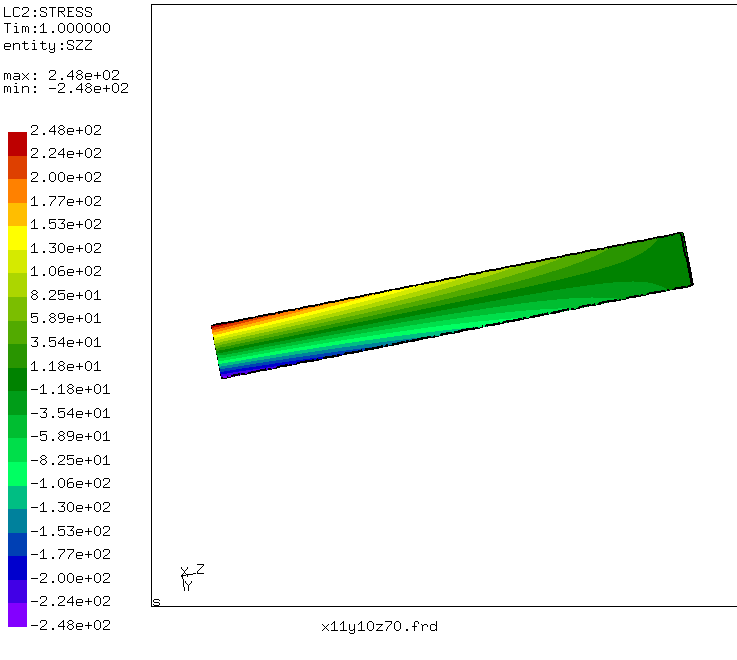Click the XYZ coordinate axes triad

pyautogui.click(x=192, y=577)
